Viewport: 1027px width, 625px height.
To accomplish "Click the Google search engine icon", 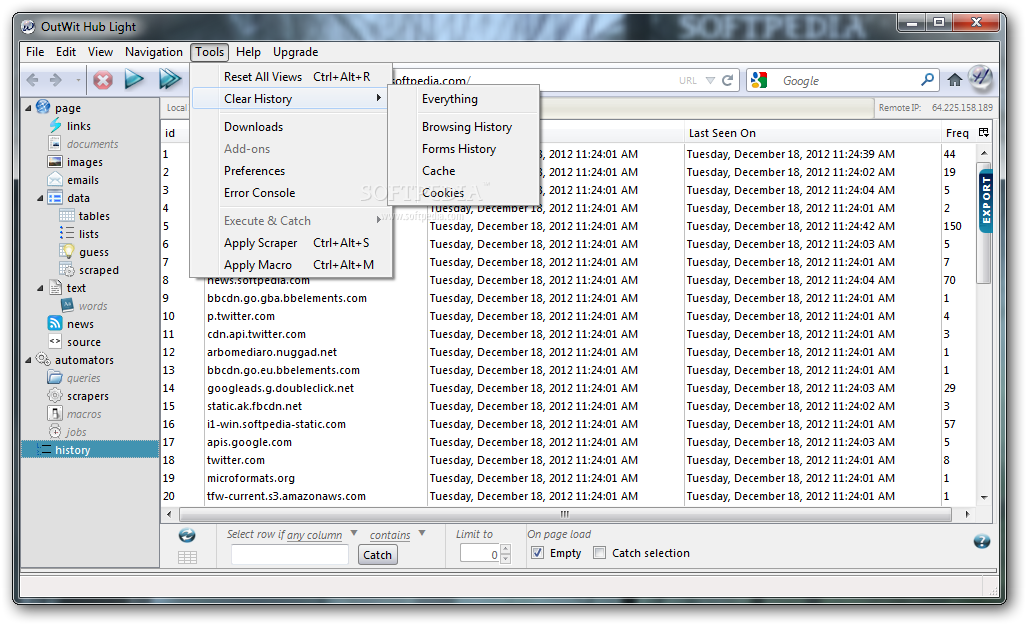I will [x=759, y=81].
